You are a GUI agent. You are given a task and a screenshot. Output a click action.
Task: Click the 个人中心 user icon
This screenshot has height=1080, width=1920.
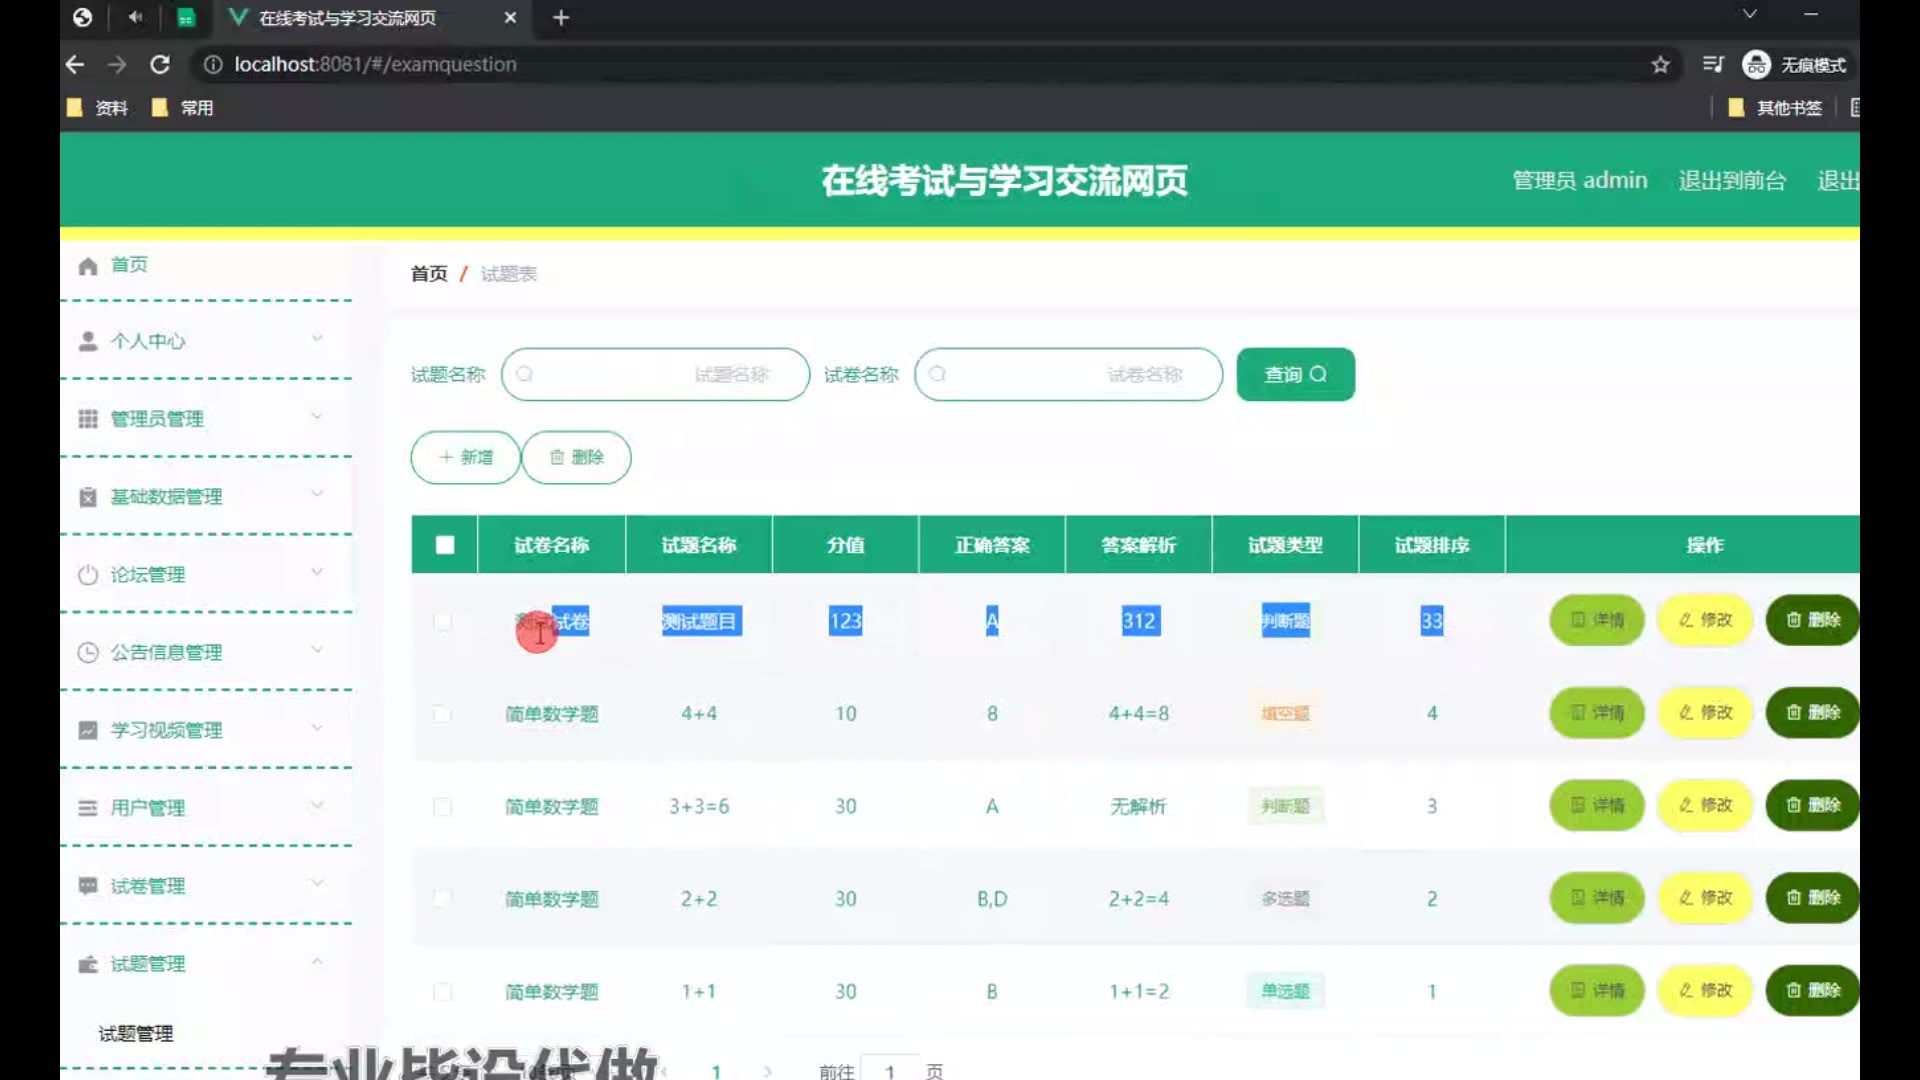(x=88, y=341)
